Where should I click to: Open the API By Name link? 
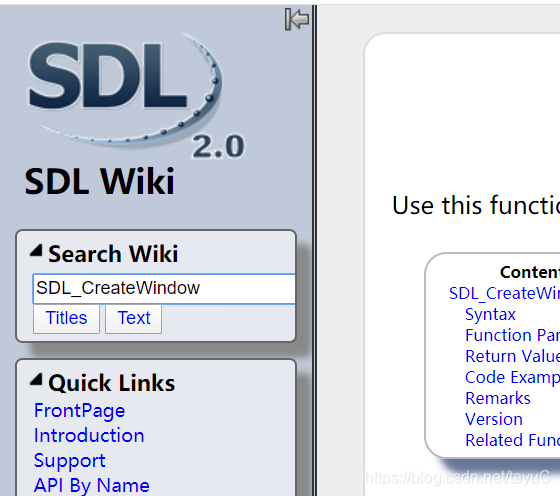[x=91, y=485]
